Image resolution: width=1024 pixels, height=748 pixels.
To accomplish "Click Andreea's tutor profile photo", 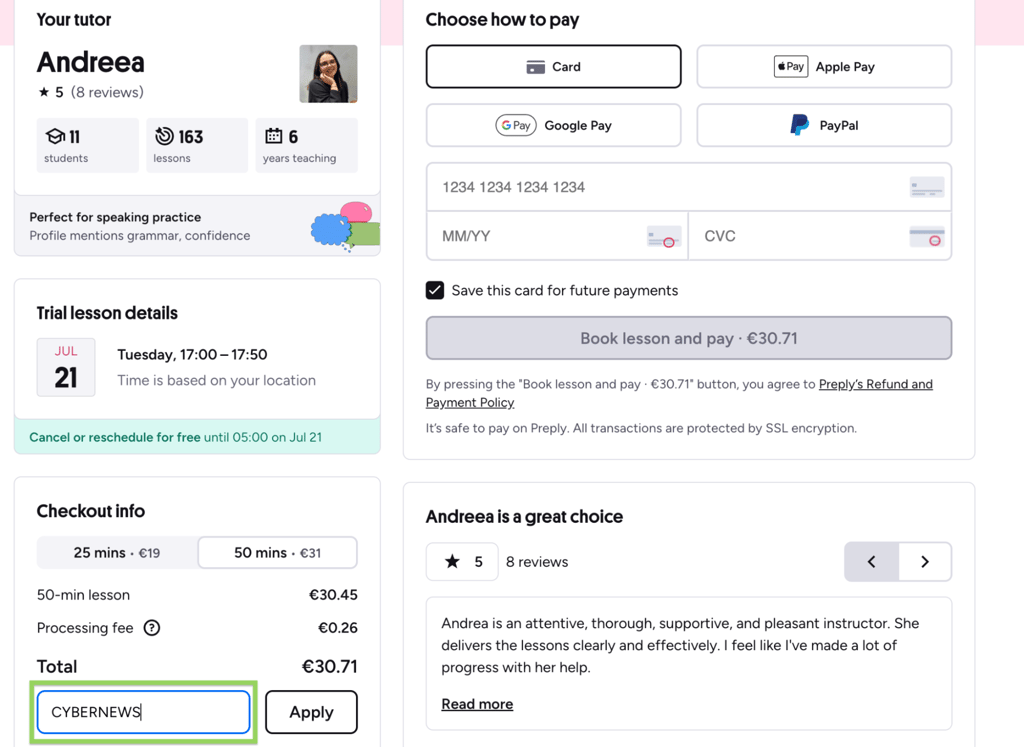I will [328, 74].
